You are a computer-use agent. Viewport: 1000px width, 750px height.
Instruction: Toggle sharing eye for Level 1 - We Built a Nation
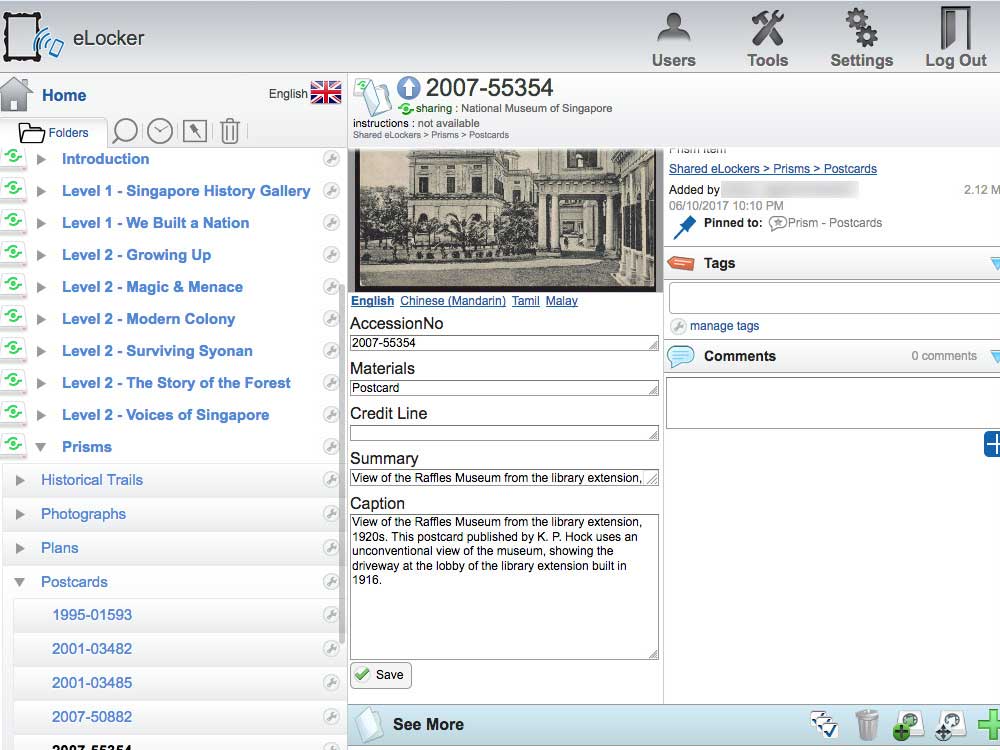coord(13,221)
